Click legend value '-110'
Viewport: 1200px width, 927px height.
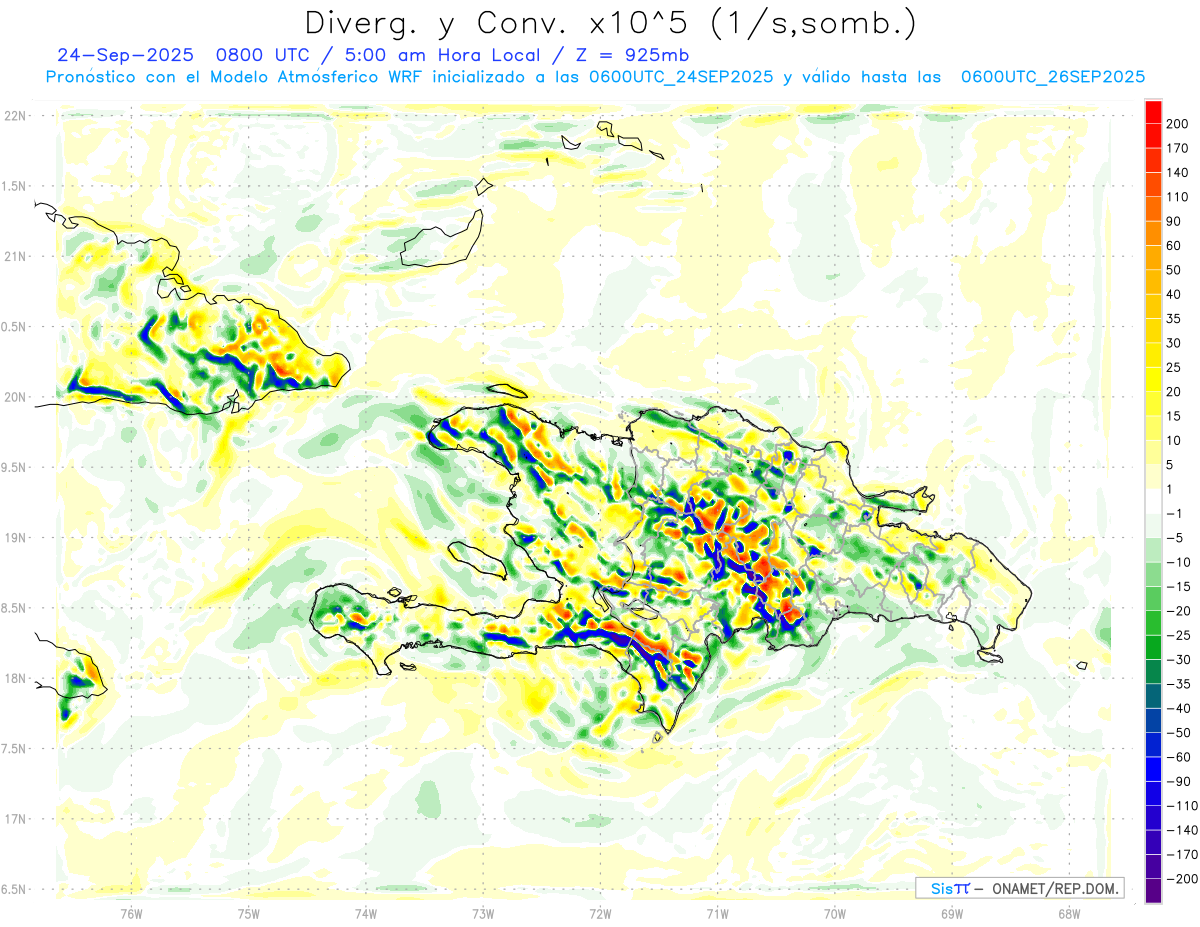1182,805
